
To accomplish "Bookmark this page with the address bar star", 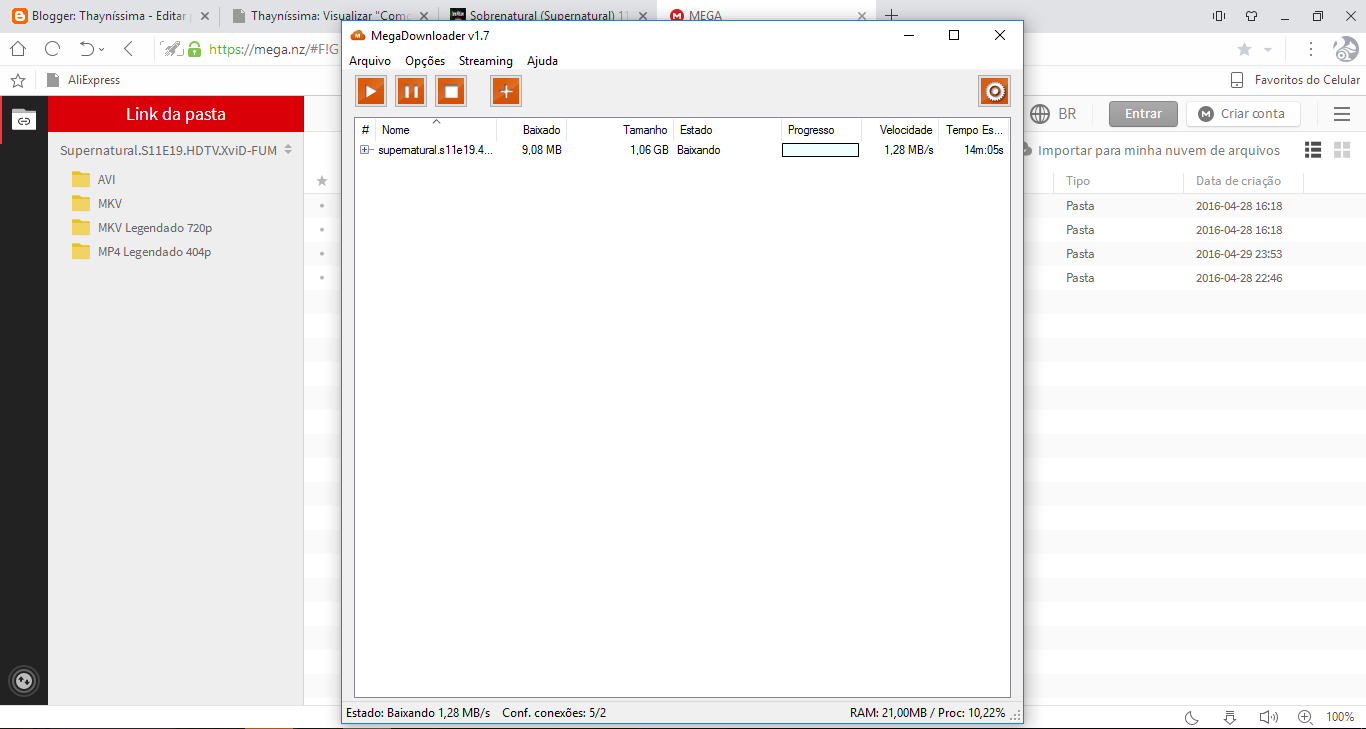I will [x=1244, y=49].
